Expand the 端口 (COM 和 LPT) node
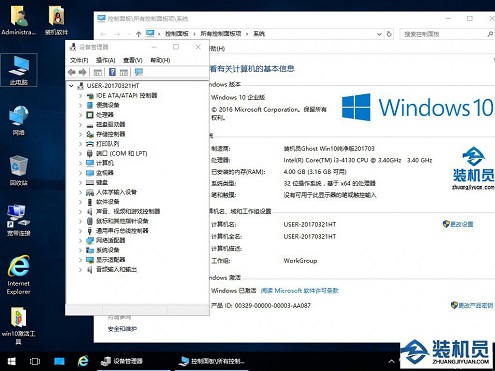This screenshot has height=371, width=495. click(80, 154)
